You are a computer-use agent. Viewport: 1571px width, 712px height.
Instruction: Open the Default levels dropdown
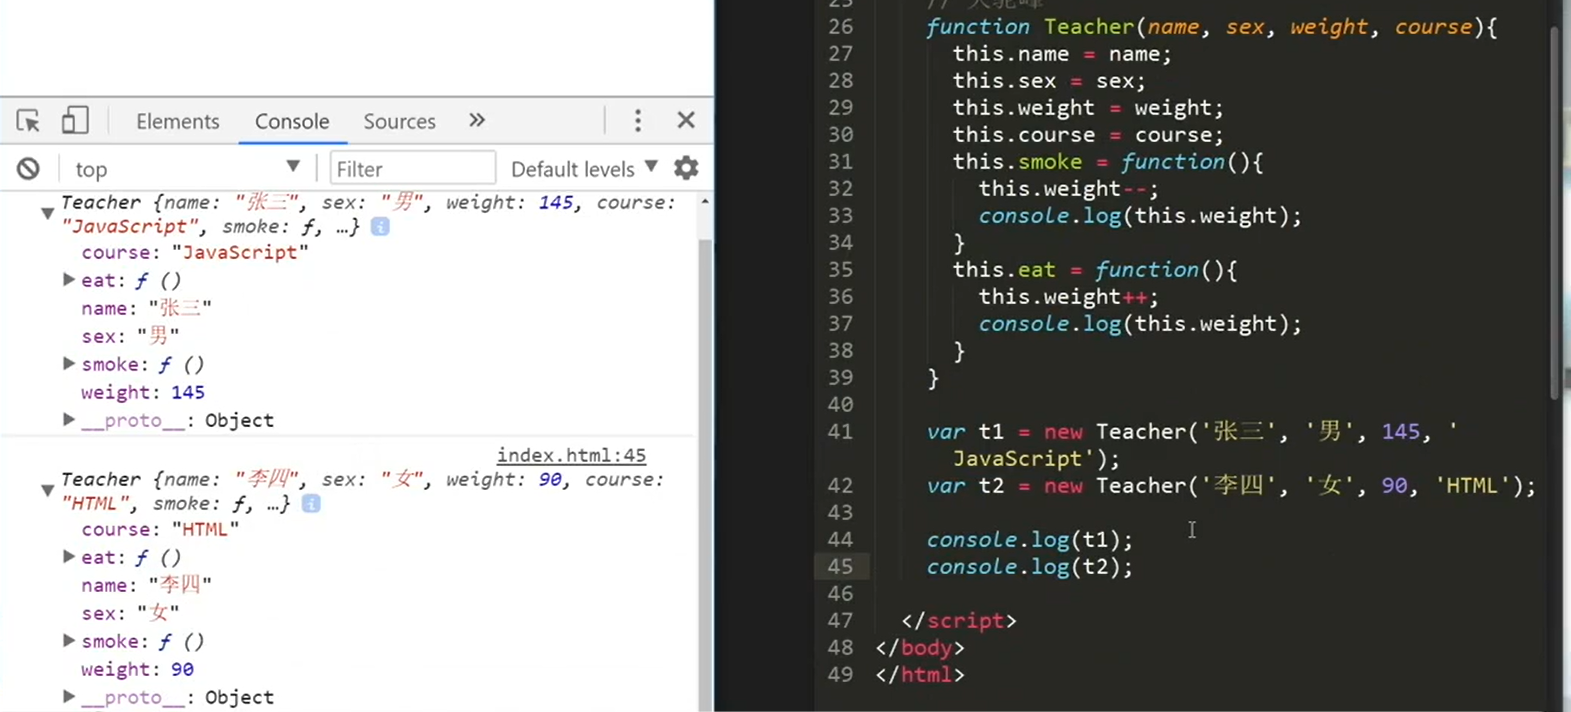(584, 169)
